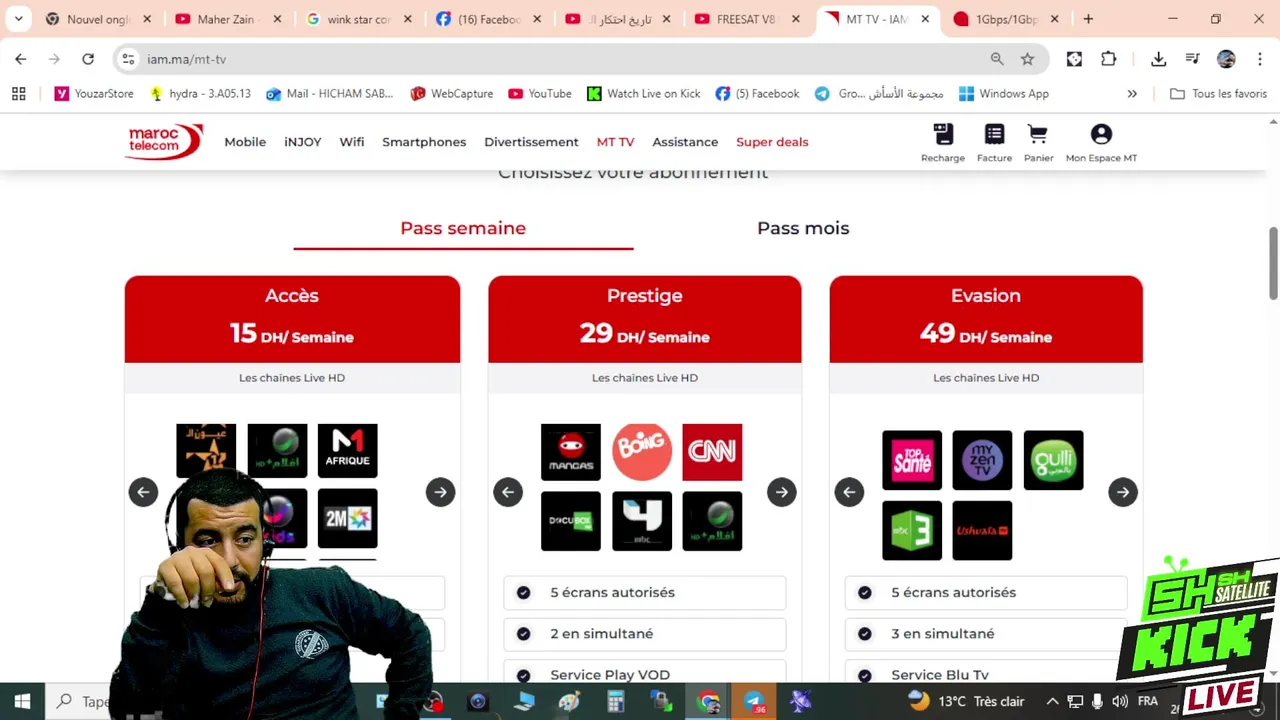
Task: Open Telegram from the taskbar
Action: coord(754,701)
